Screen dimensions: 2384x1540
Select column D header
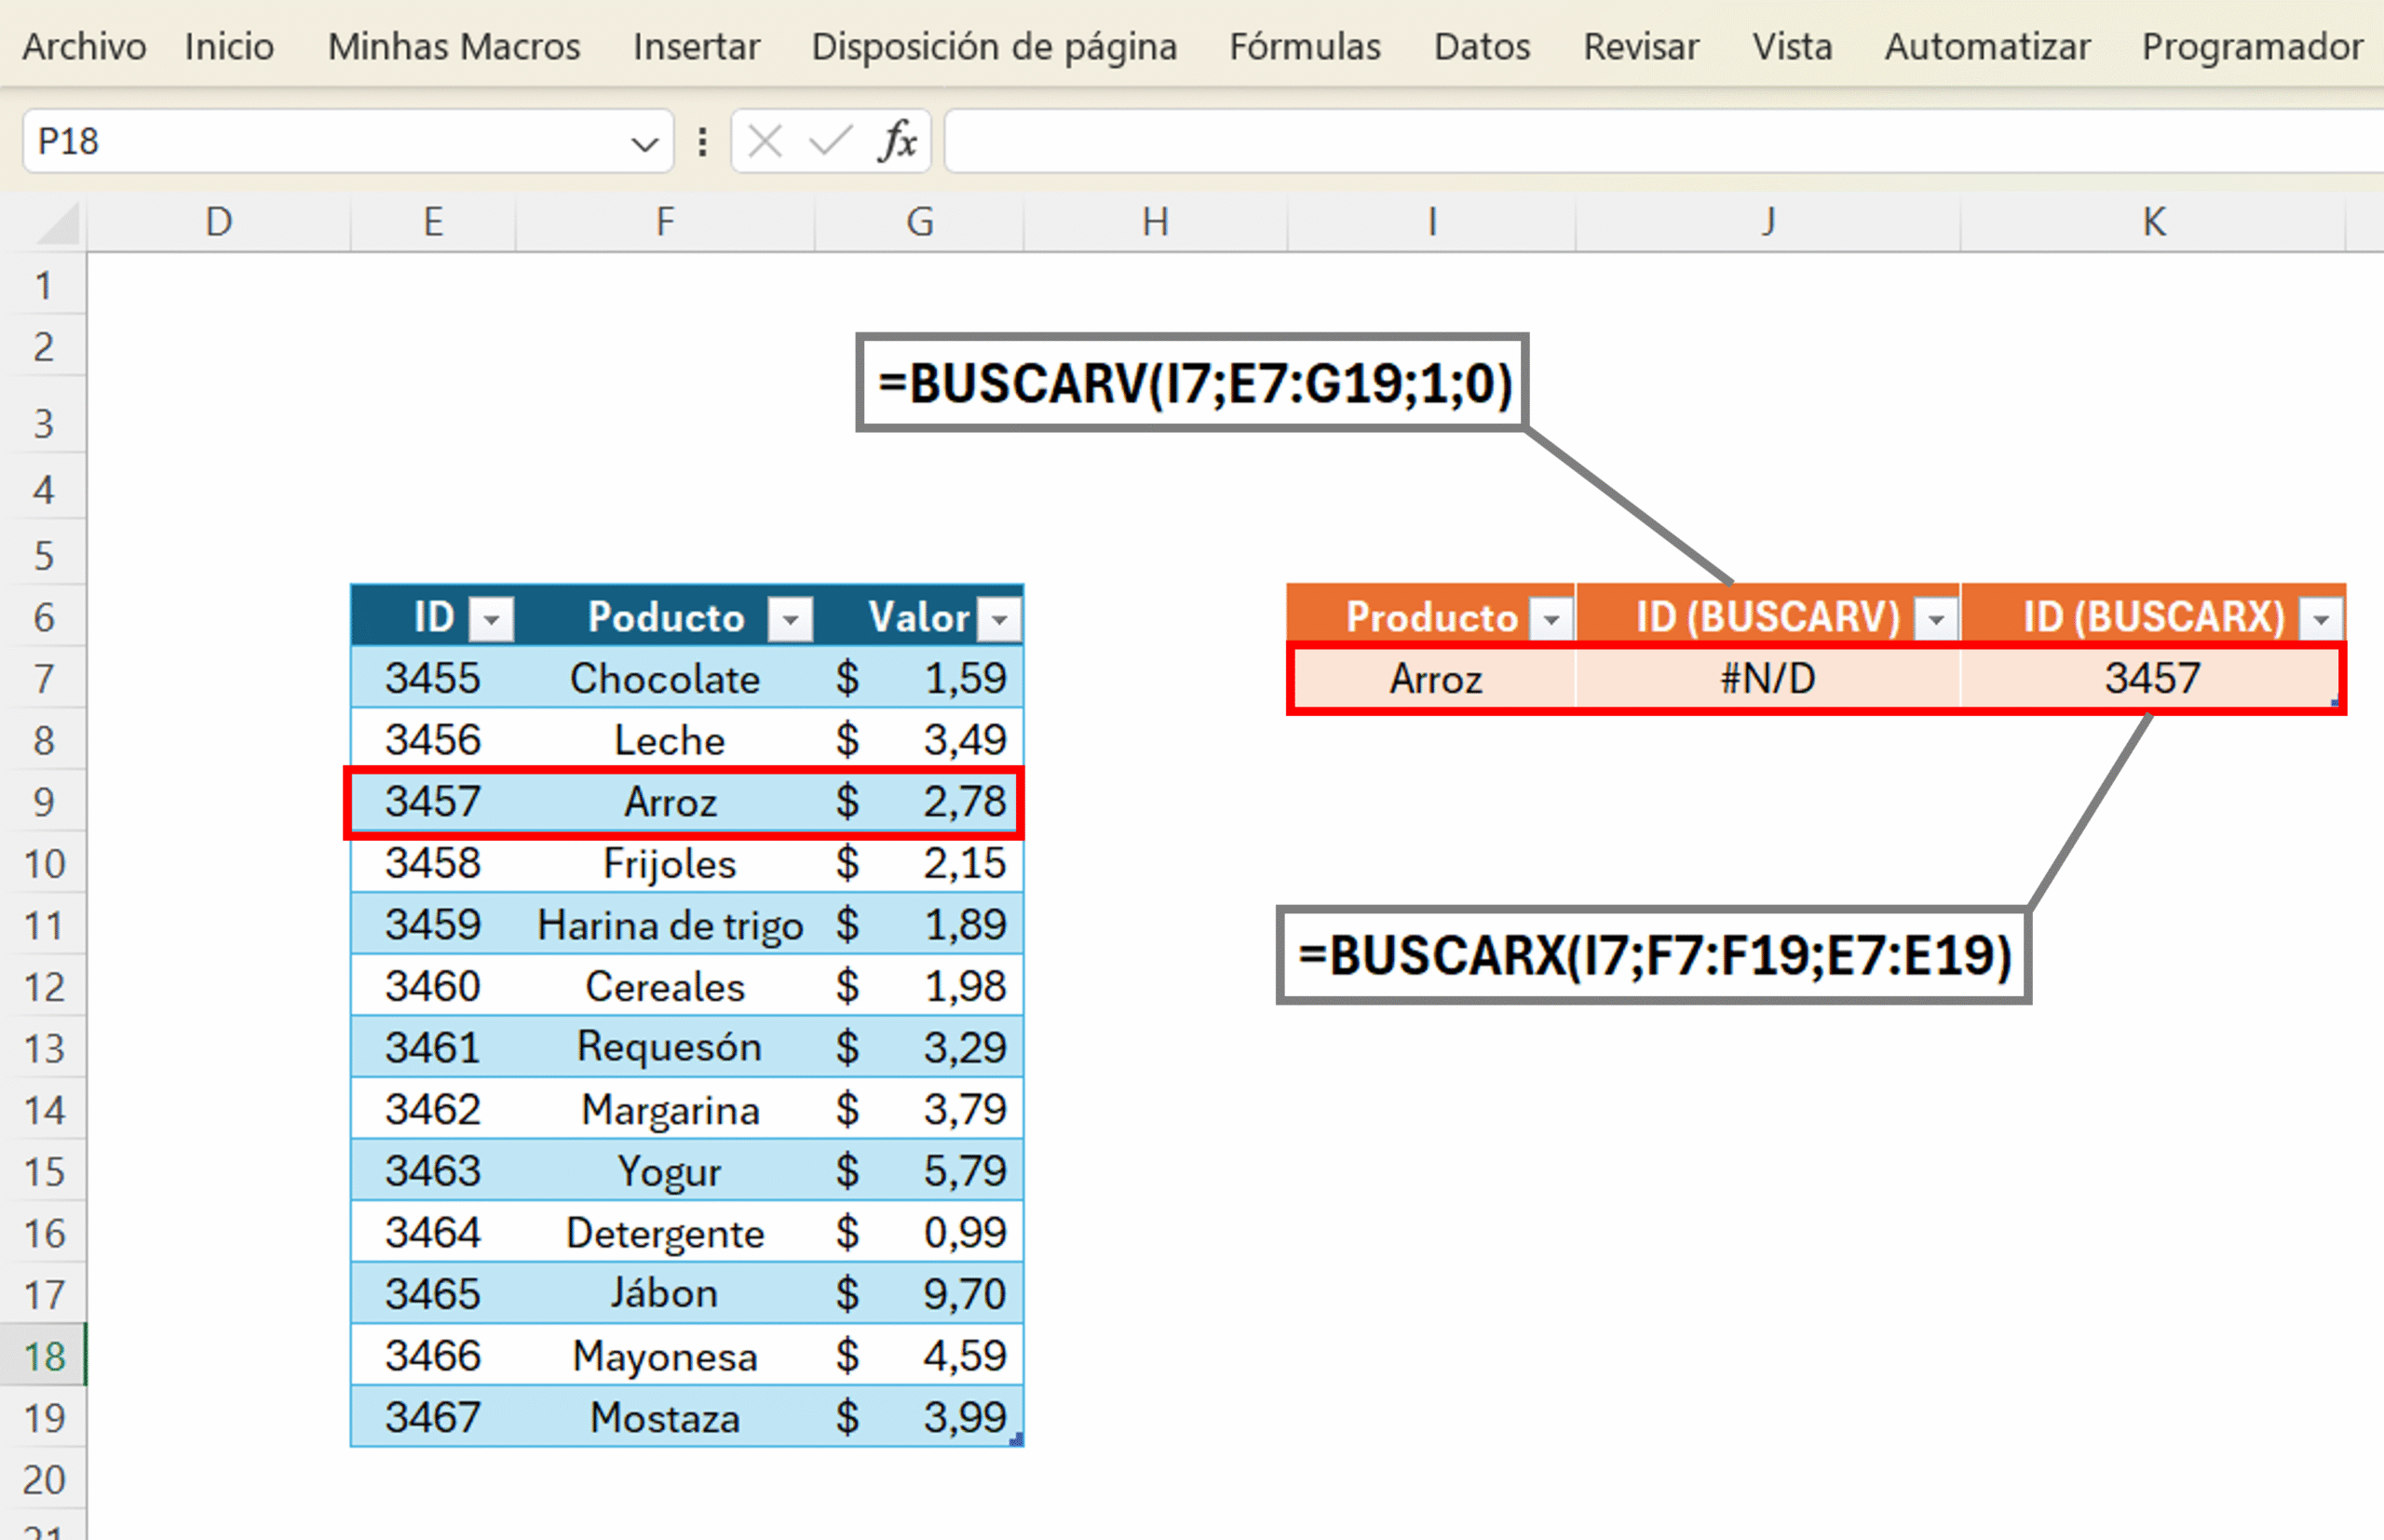219,222
